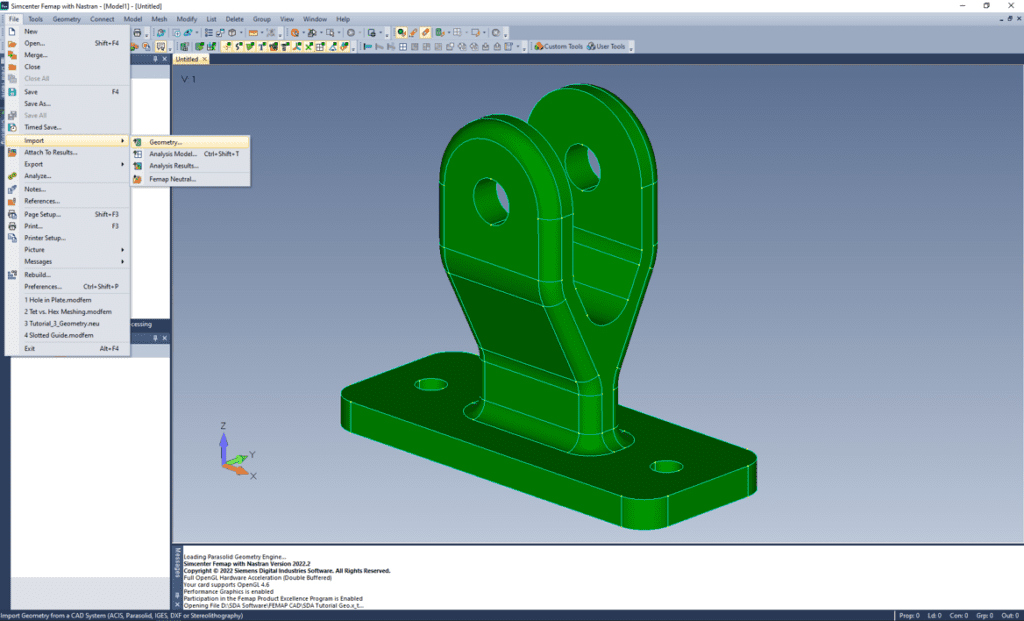Open the Geometry menu in the menu bar
Image resolution: width=1024 pixels, height=621 pixels.
point(67,19)
